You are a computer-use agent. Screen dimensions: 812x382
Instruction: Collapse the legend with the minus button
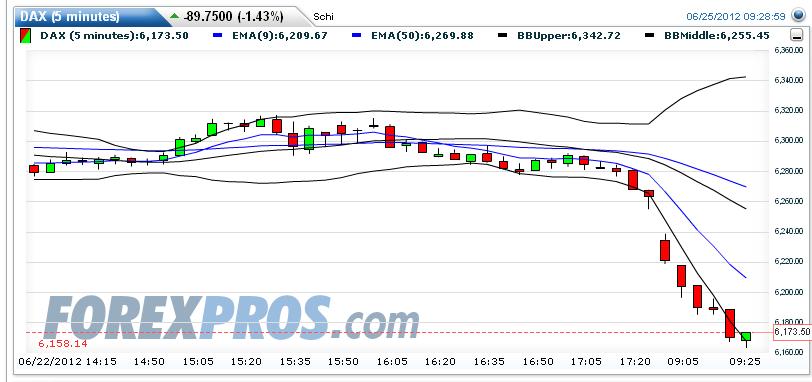[795, 36]
